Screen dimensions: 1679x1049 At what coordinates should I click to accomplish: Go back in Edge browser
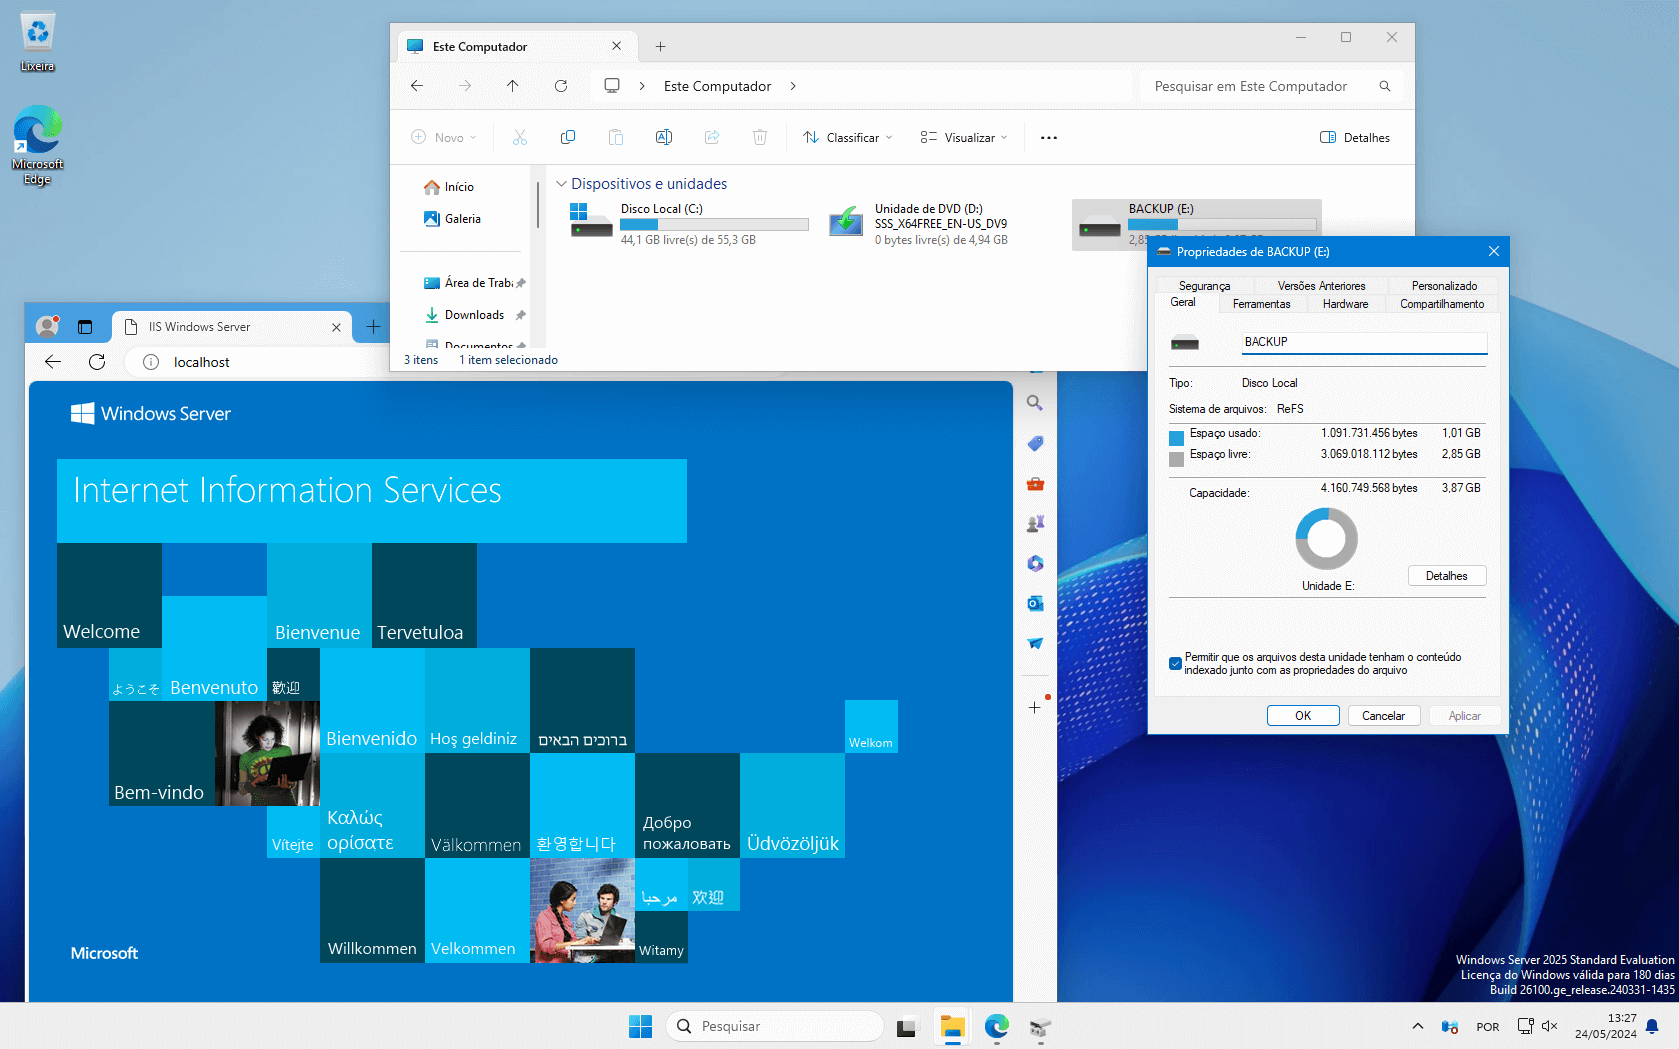click(53, 362)
